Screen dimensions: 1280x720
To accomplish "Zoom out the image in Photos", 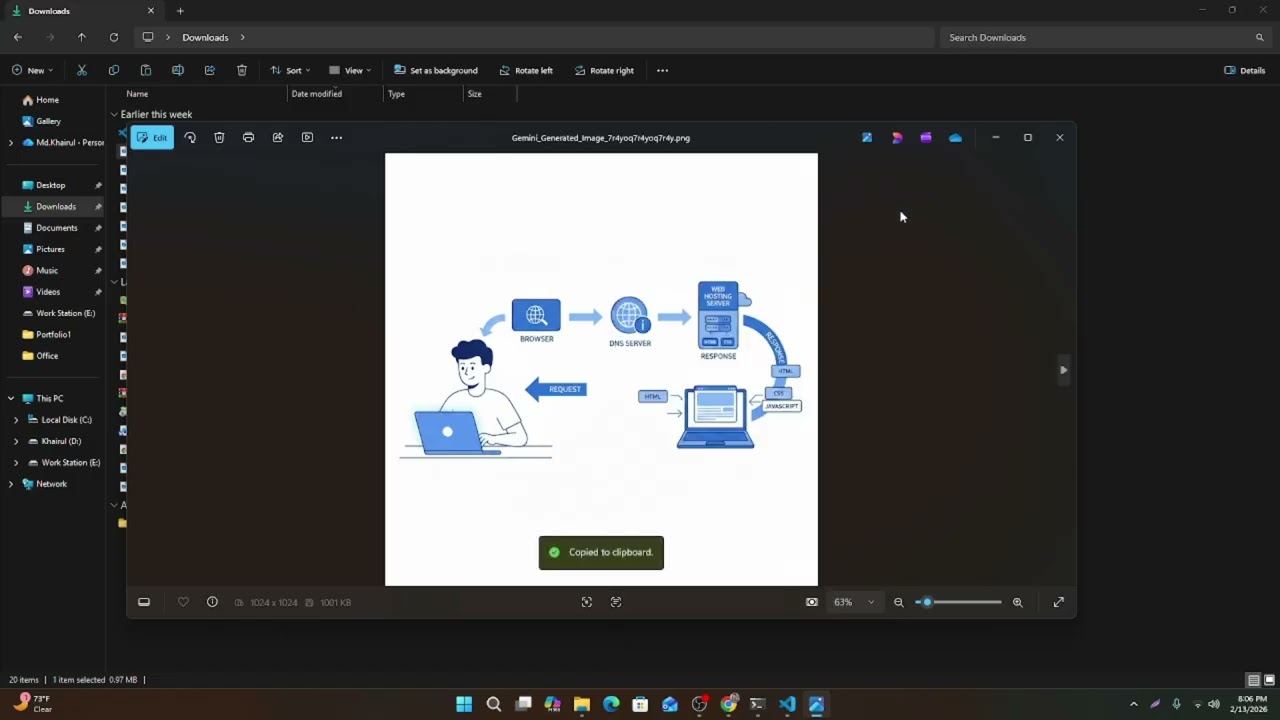I will pyautogui.click(x=898, y=602).
